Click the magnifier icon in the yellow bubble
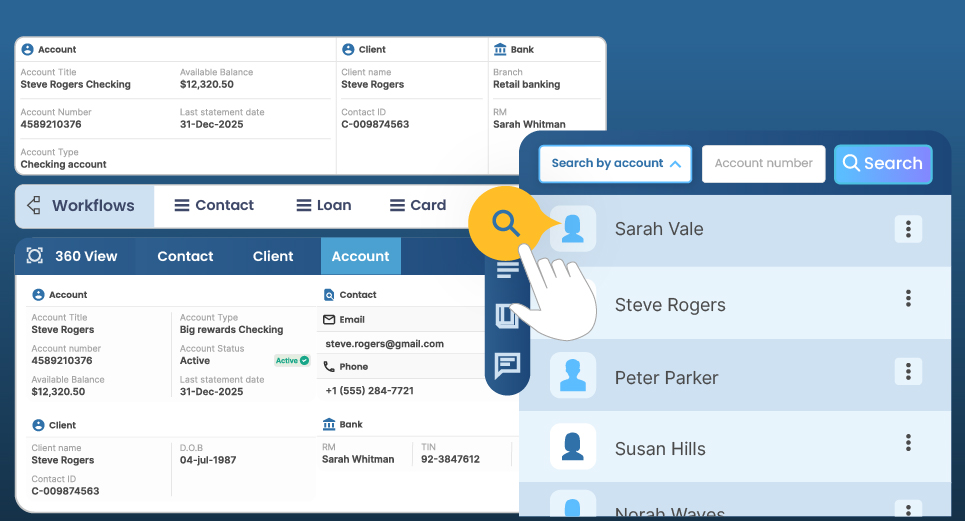Screen dimensions: 965x521 506,223
